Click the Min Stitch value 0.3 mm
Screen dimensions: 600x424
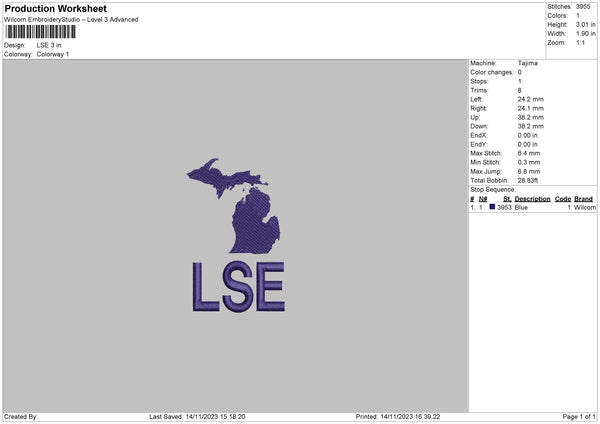tap(529, 162)
